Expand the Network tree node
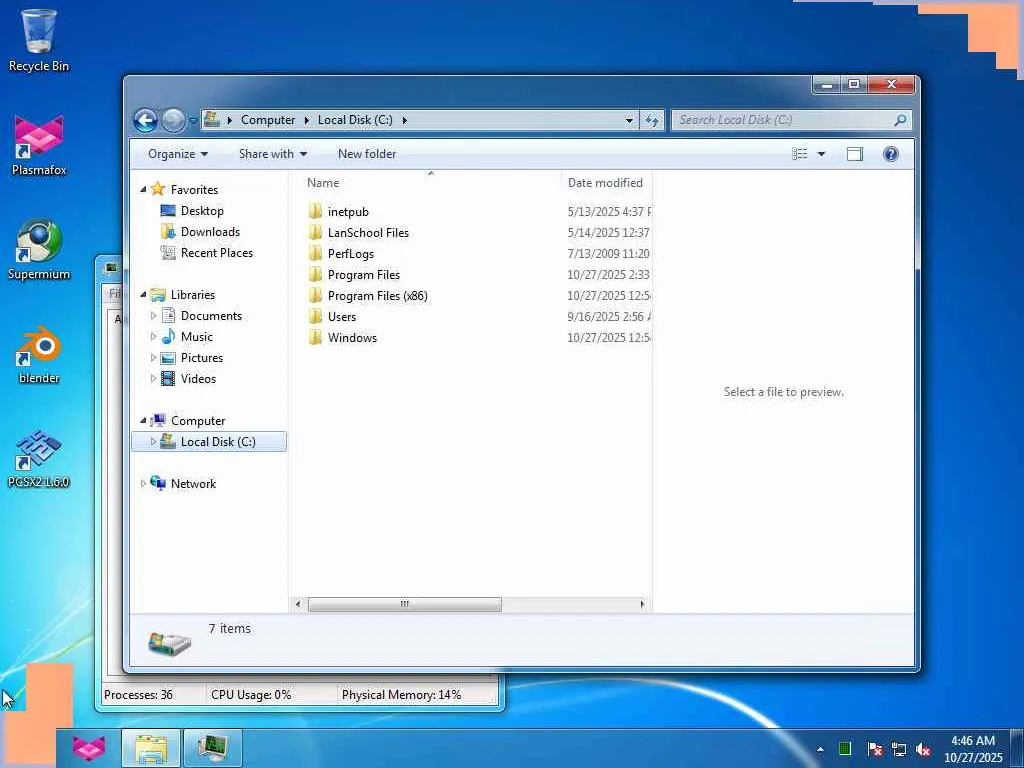 (x=143, y=483)
